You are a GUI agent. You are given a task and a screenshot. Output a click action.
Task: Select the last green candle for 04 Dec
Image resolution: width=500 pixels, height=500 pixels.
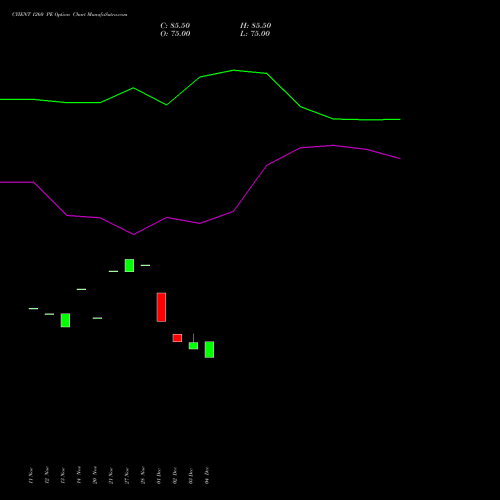(x=209, y=349)
